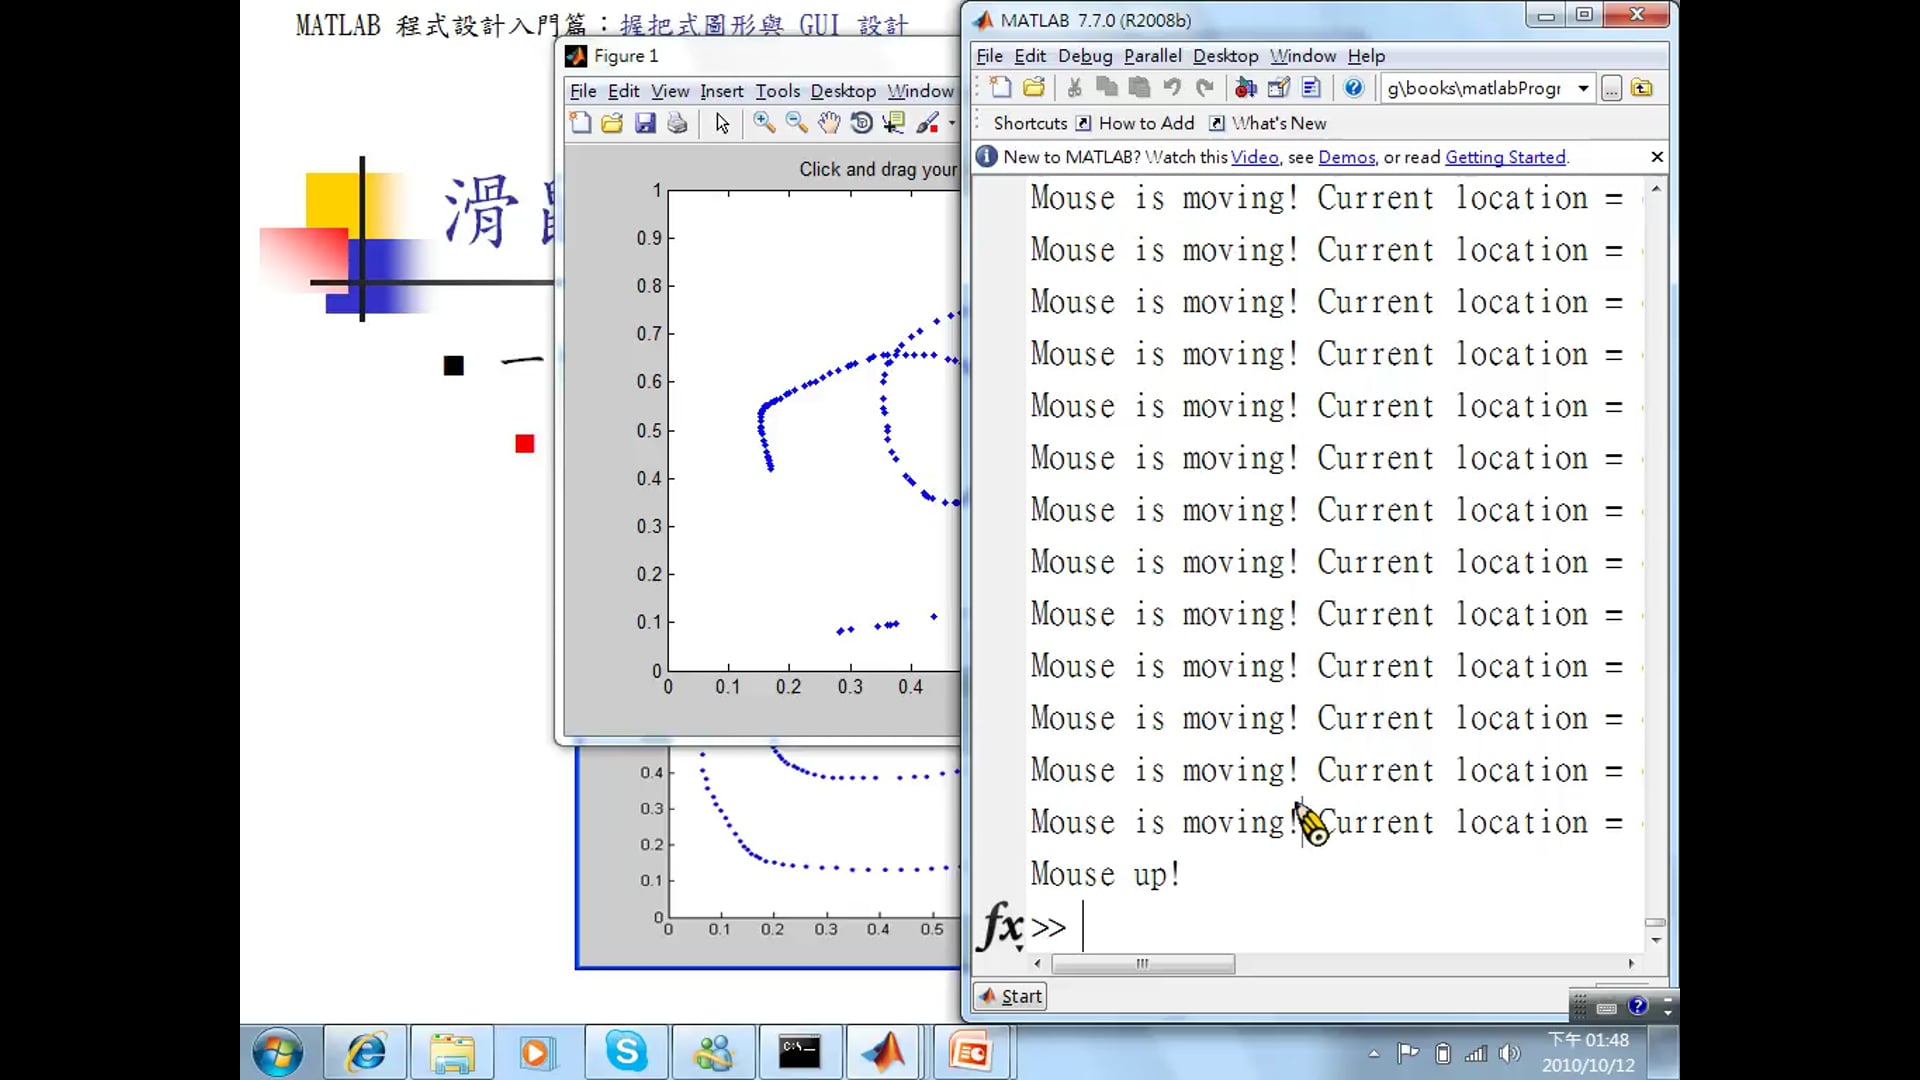Viewport: 1920px width, 1080px height.
Task: Toggle the Edit Plot arrow tool
Action: [722, 123]
